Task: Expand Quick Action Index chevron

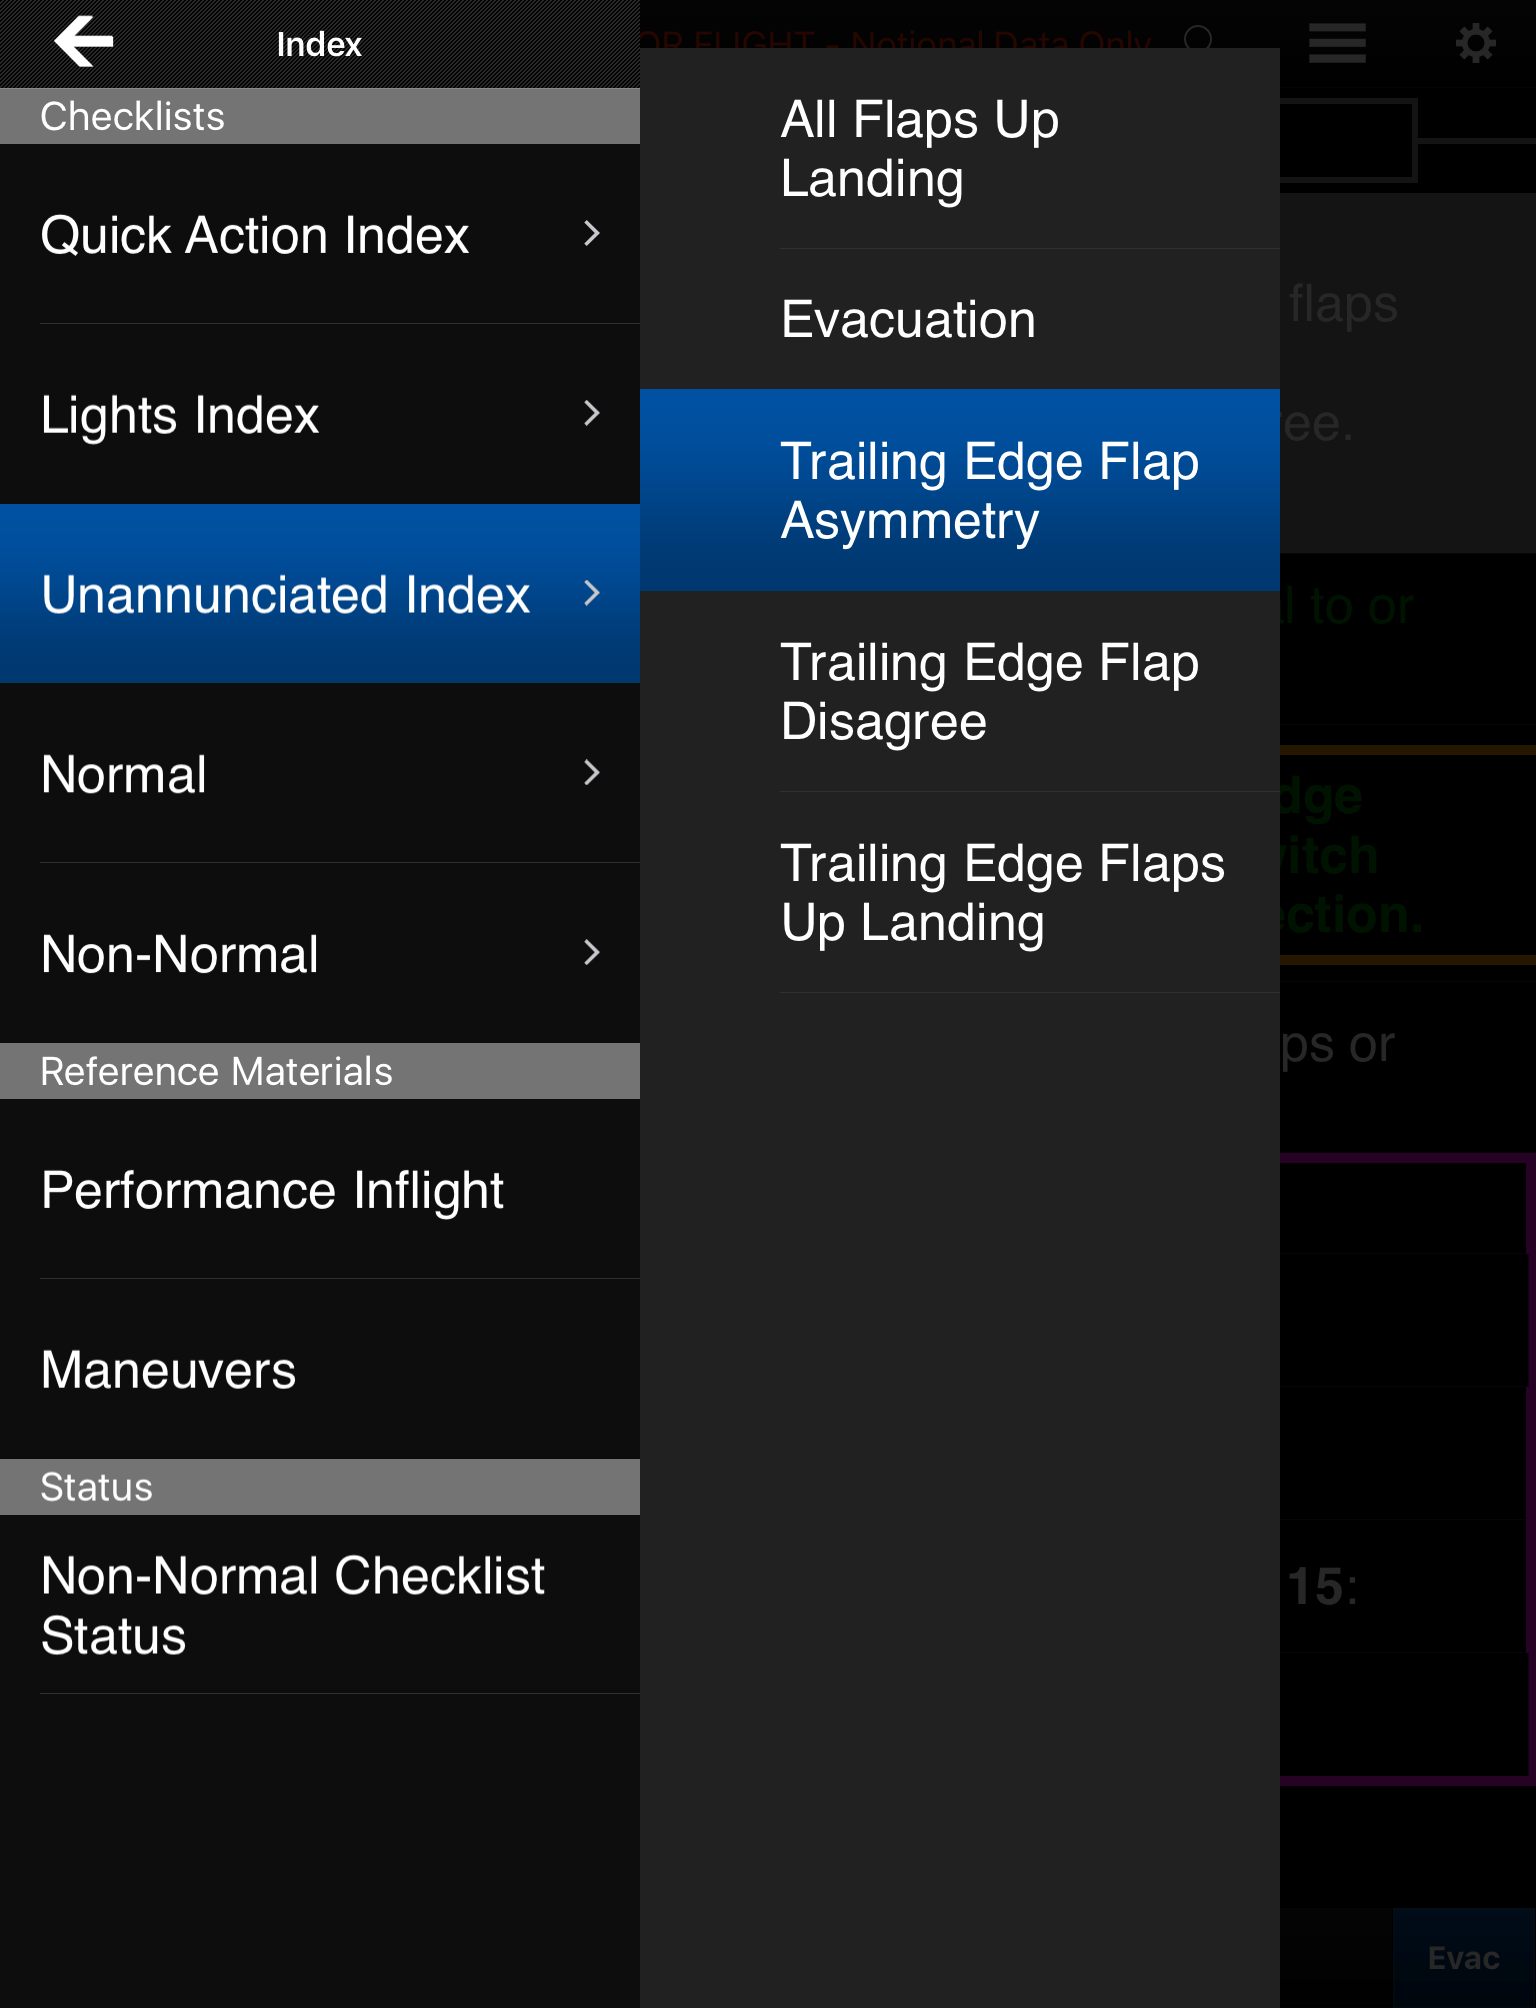Action: point(592,234)
